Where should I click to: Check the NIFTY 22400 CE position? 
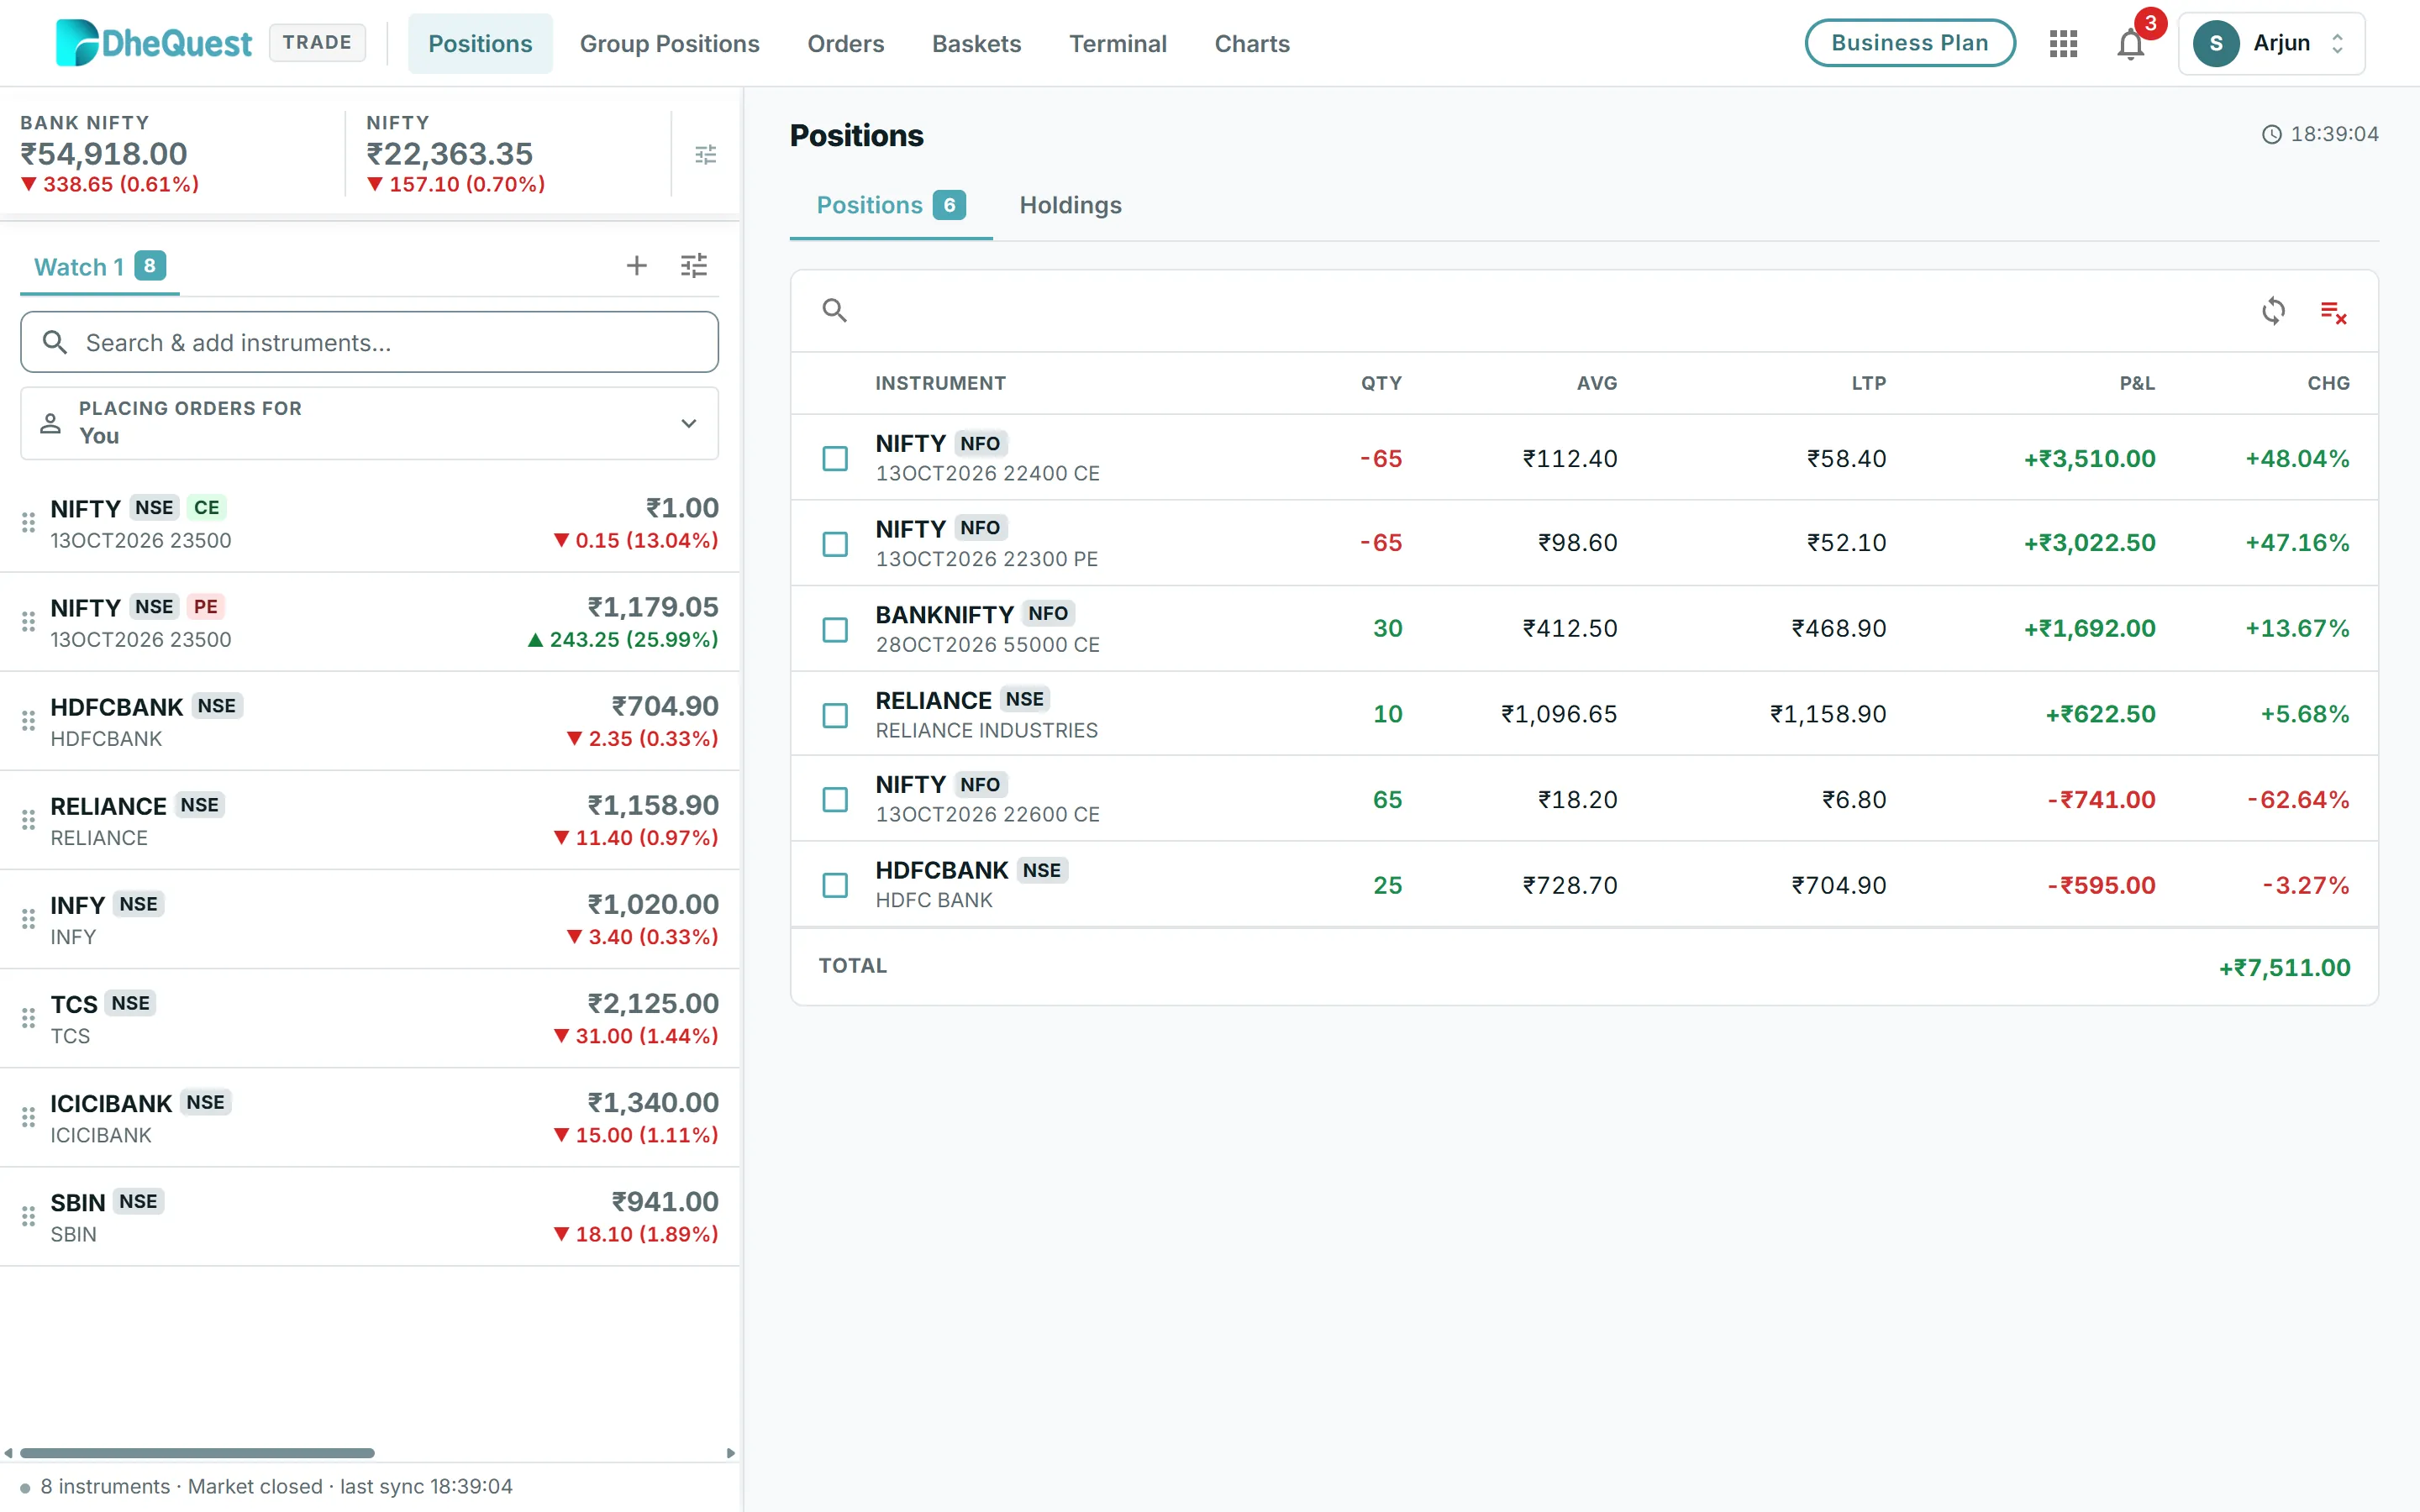[x=835, y=458]
